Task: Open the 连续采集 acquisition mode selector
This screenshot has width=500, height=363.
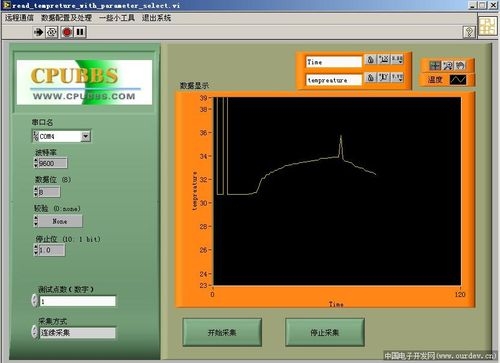Action: (x=77, y=333)
